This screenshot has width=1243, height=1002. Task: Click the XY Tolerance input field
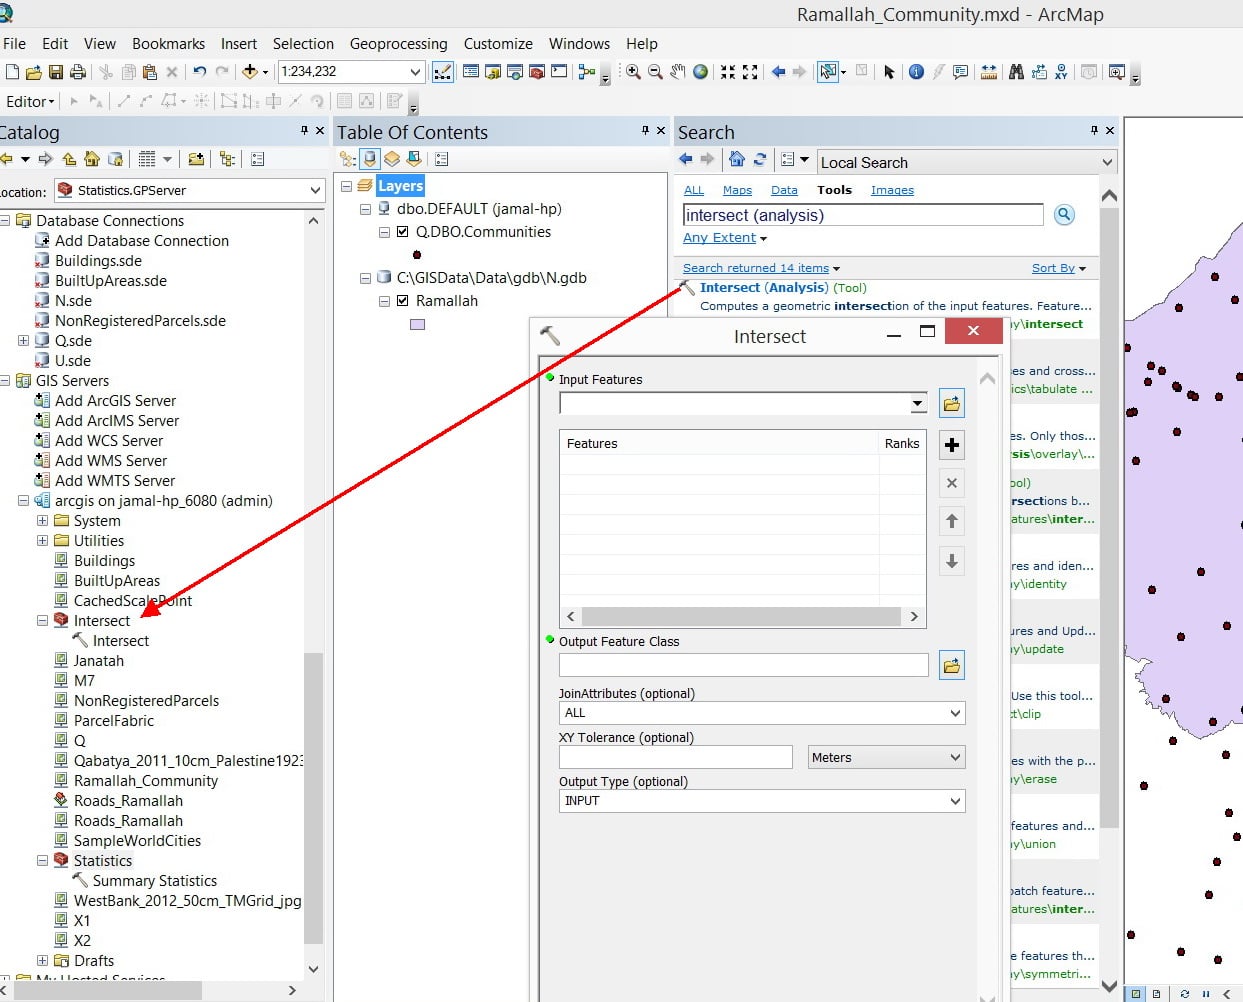coord(675,757)
